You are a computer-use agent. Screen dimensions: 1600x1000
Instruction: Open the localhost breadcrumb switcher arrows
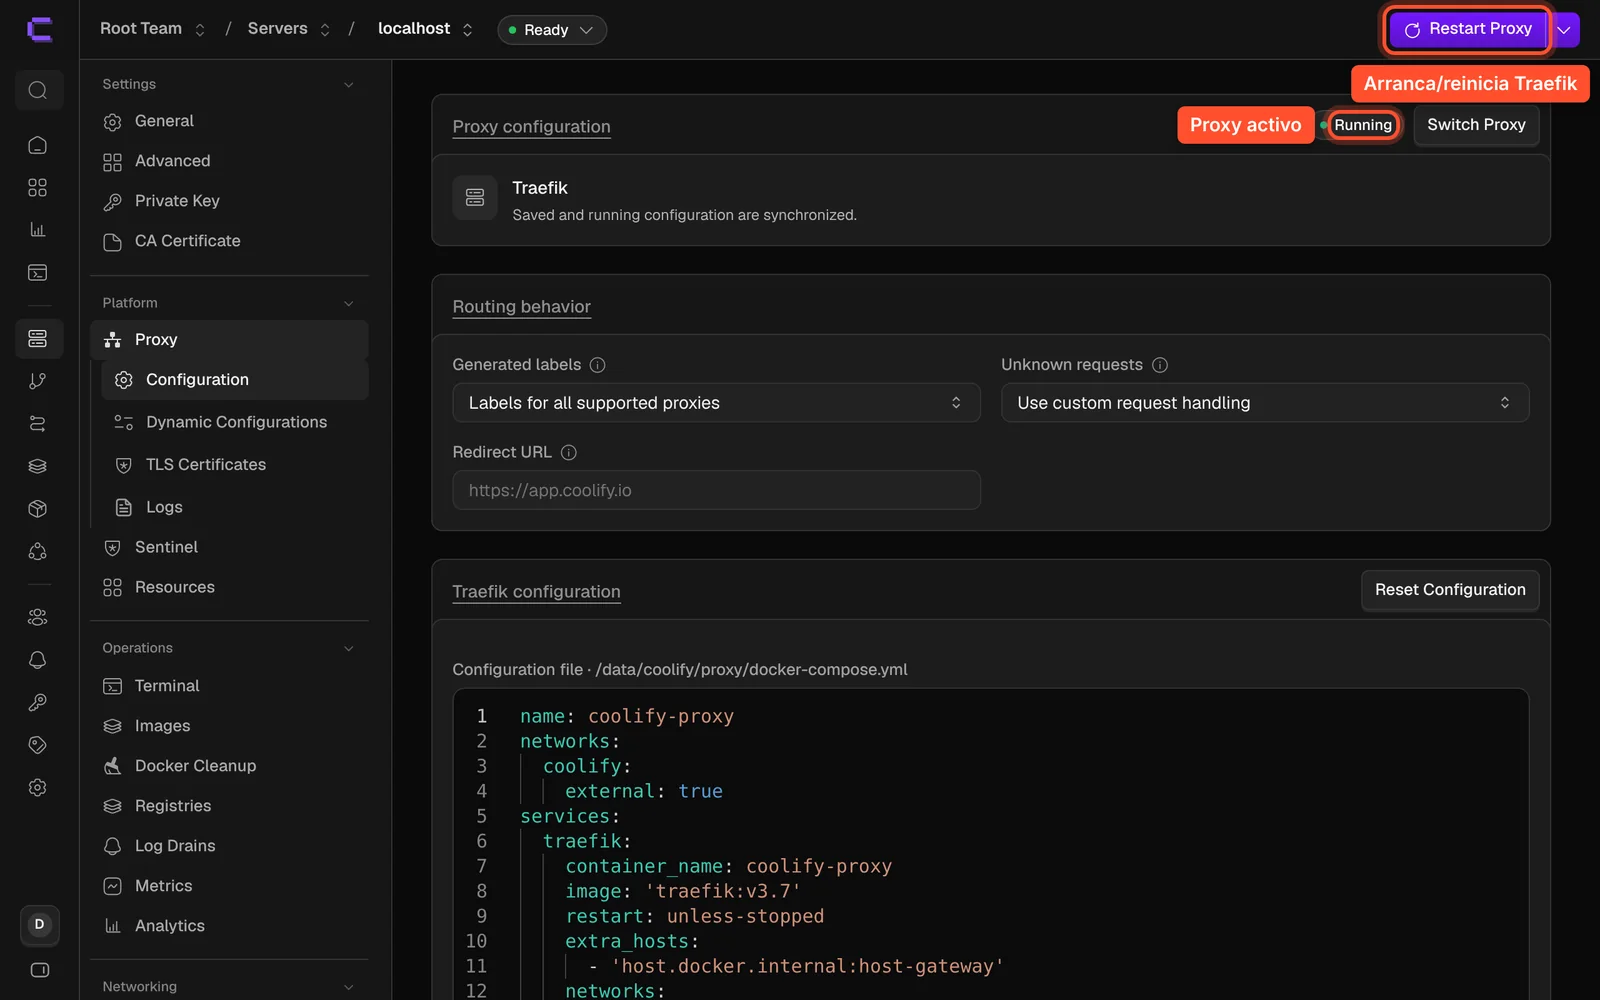click(467, 30)
